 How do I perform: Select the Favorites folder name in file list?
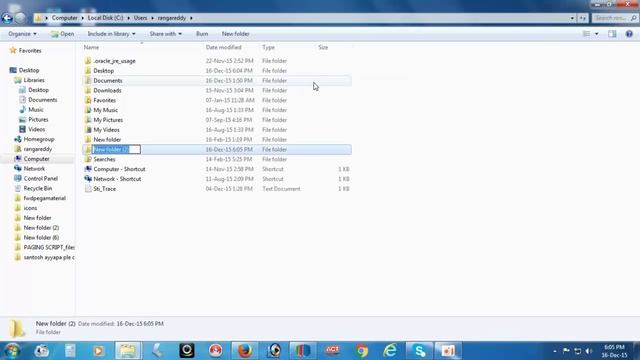pos(104,100)
